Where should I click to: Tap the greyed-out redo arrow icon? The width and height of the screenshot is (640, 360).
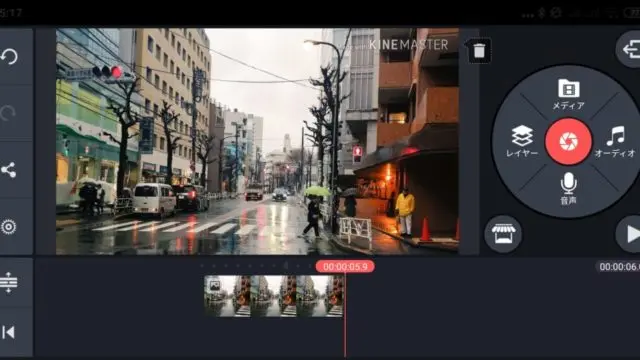(x=8, y=113)
